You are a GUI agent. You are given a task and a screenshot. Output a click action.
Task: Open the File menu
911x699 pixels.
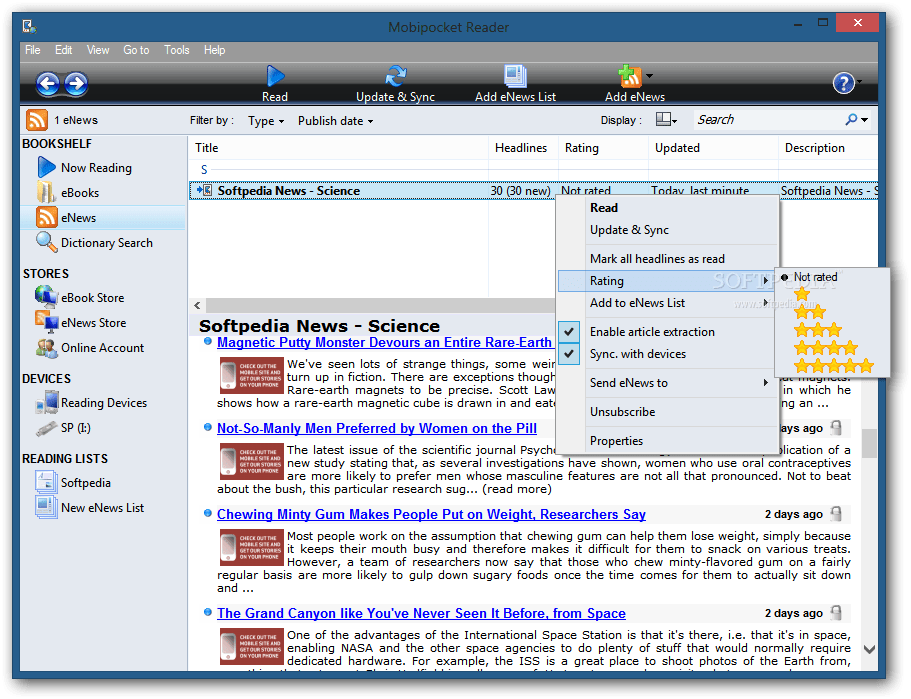(x=33, y=50)
